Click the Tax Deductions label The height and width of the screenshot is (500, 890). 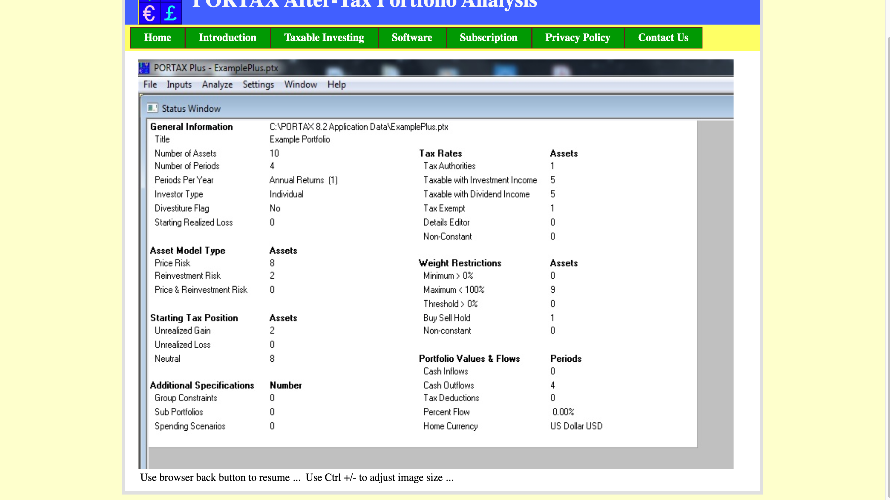[x=451, y=398]
